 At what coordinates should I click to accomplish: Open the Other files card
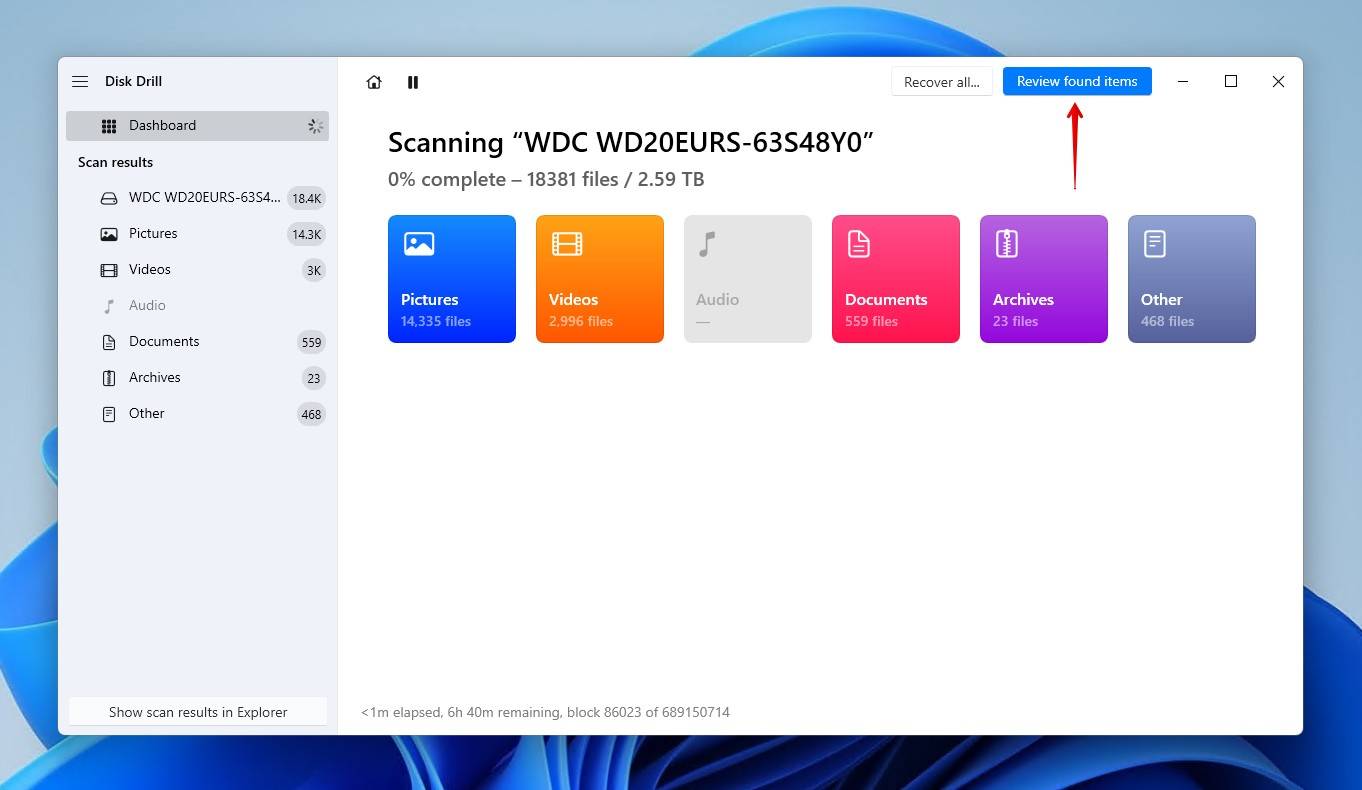tap(1192, 279)
